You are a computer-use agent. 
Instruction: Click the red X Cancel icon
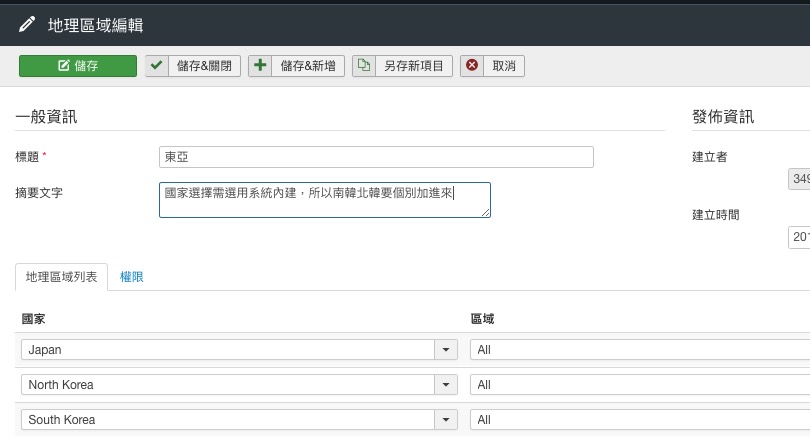coord(471,66)
